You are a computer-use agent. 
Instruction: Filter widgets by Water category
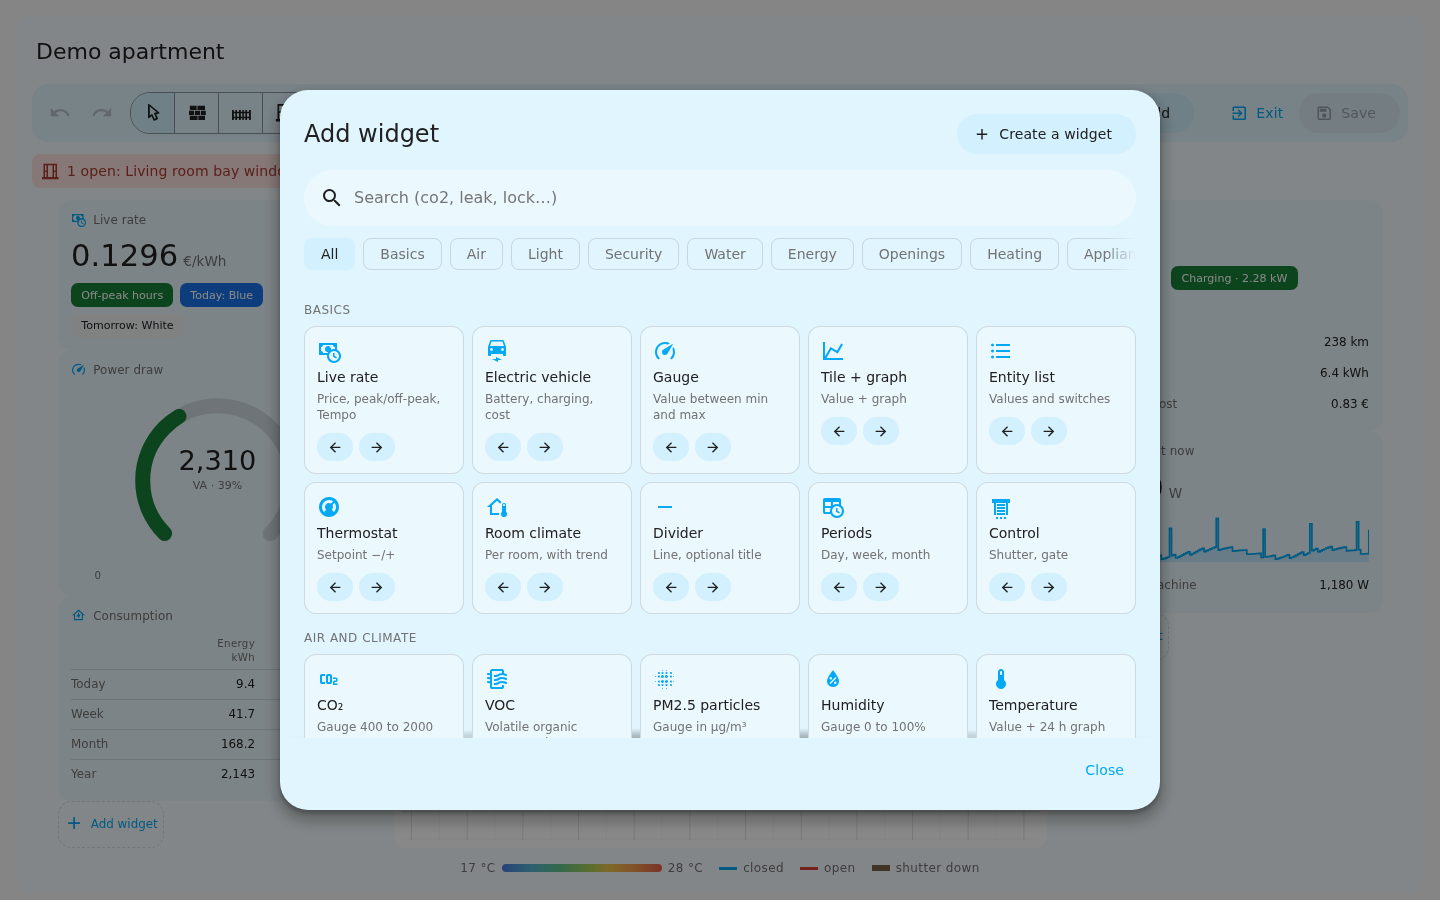pos(725,254)
